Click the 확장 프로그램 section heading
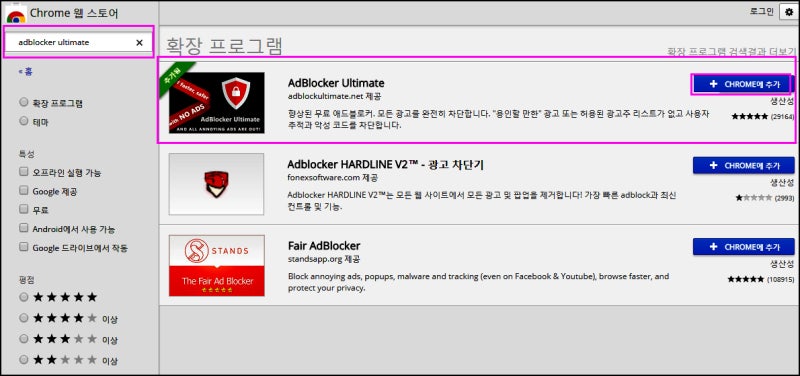The image size is (800, 376). 223,45
